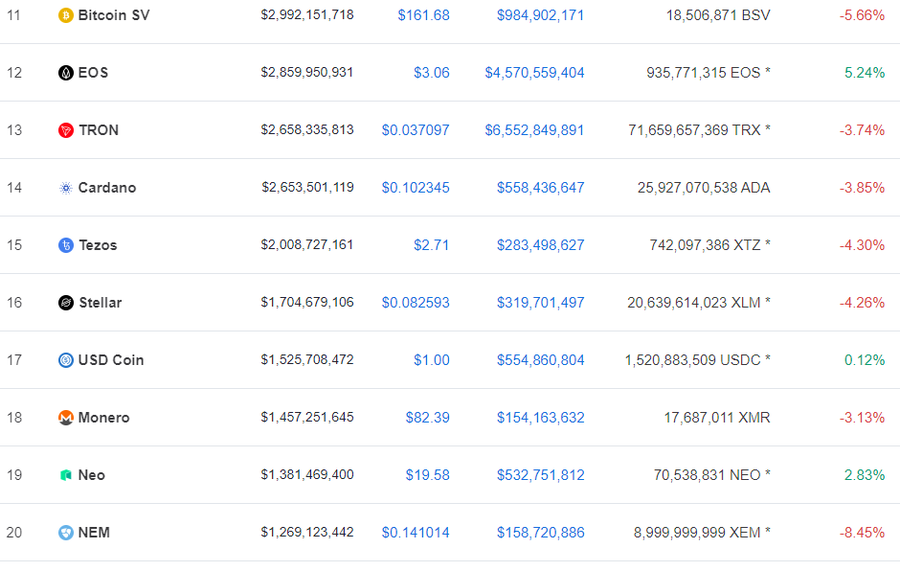
Task: Select Stellar market cap $1,704,679,106
Action: coord(307,302)
